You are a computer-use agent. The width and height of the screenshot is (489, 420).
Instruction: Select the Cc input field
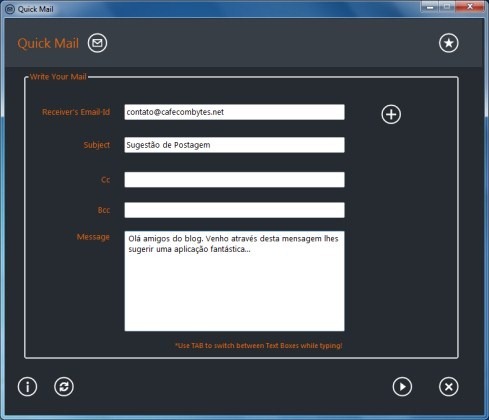[234, 180]
